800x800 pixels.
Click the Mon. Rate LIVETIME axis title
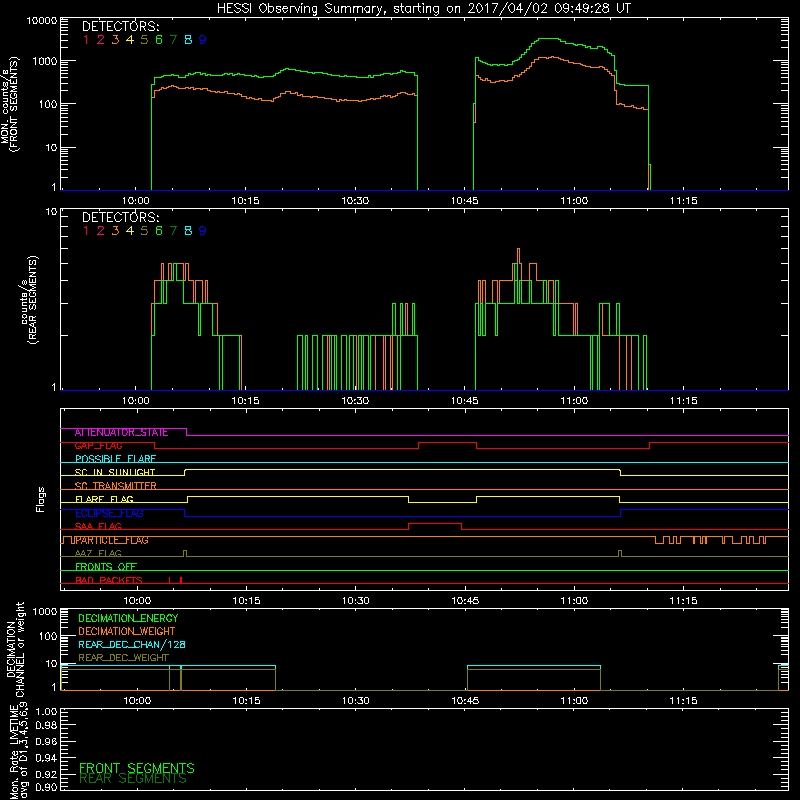pos(19,752)
